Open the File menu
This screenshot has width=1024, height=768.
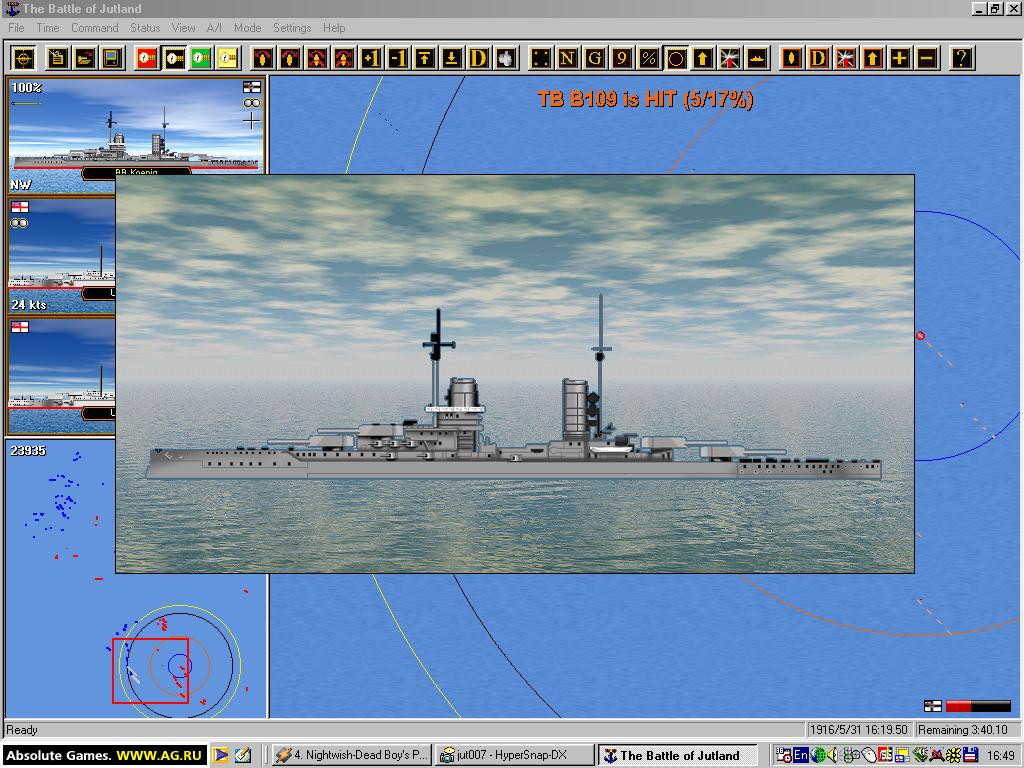click(16, 28)
